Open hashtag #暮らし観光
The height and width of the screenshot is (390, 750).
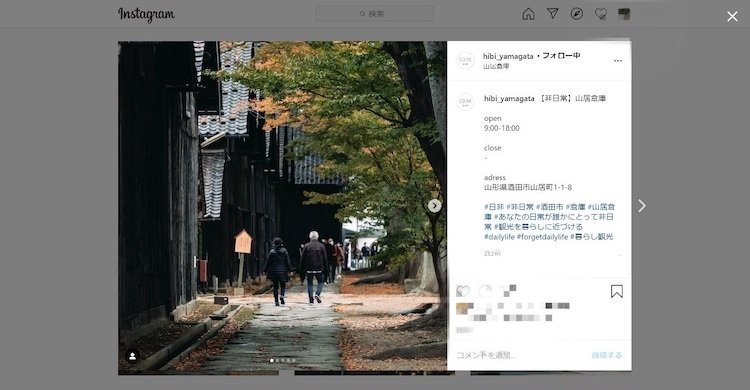[592, 237]
